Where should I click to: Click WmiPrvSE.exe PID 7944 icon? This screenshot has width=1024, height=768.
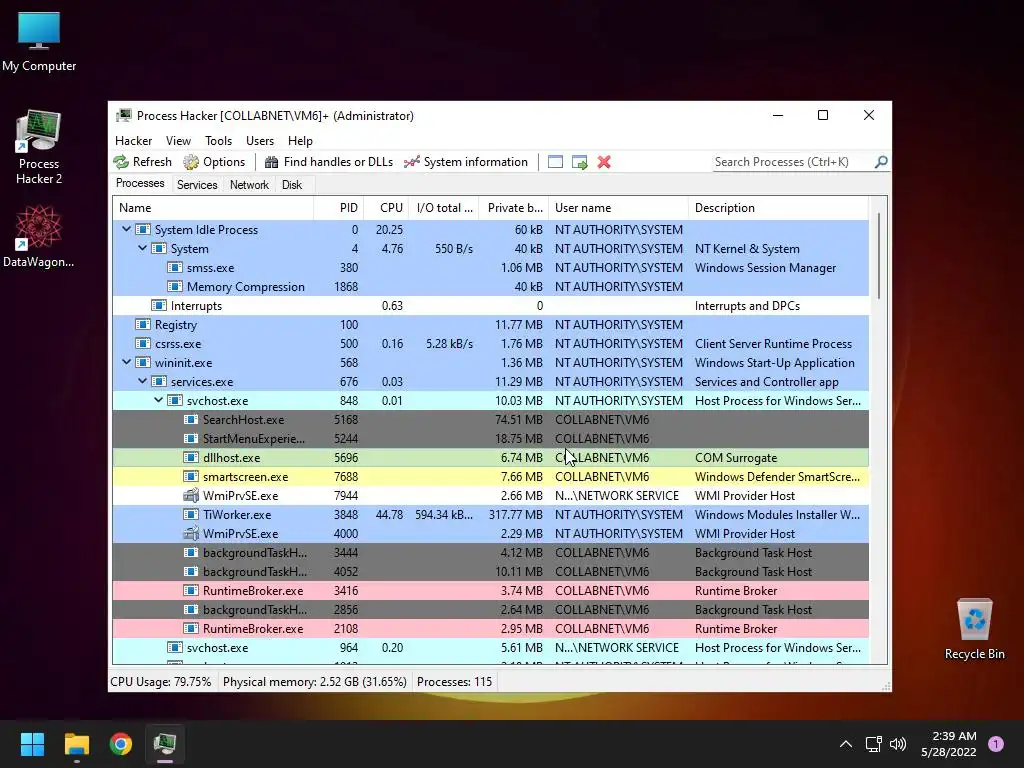(x=191, y=495)
